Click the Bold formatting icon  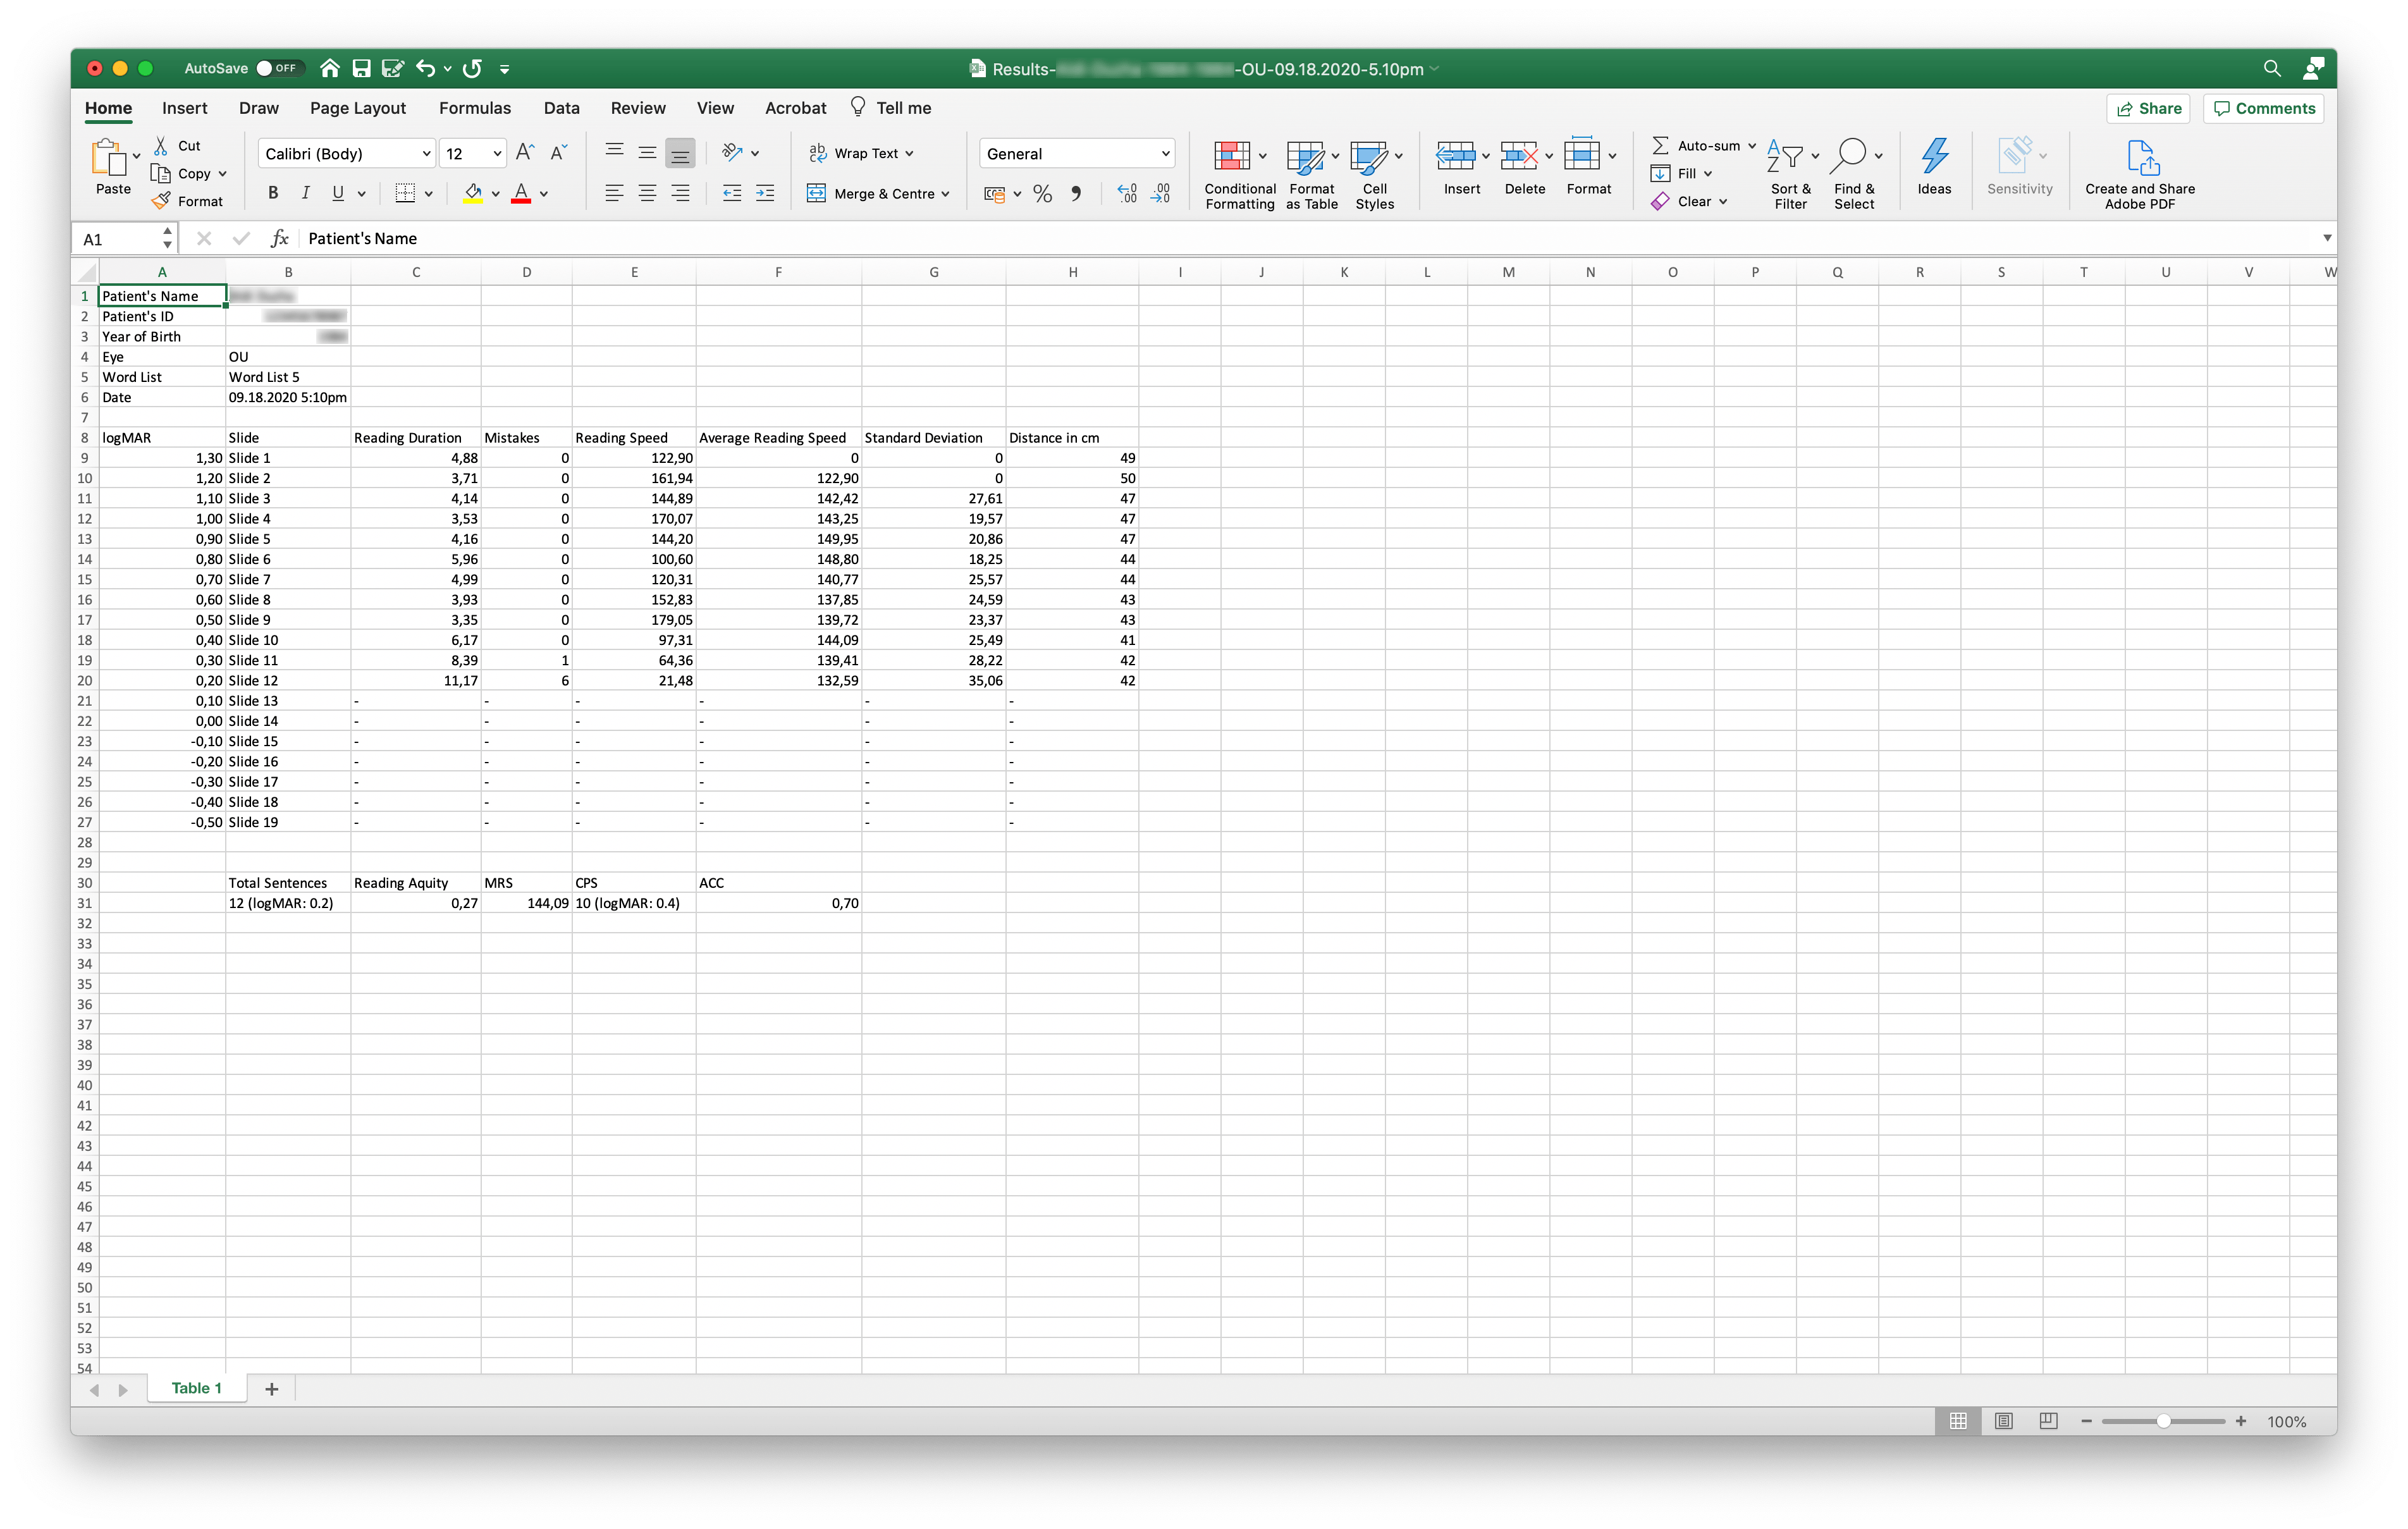point(273,194)
